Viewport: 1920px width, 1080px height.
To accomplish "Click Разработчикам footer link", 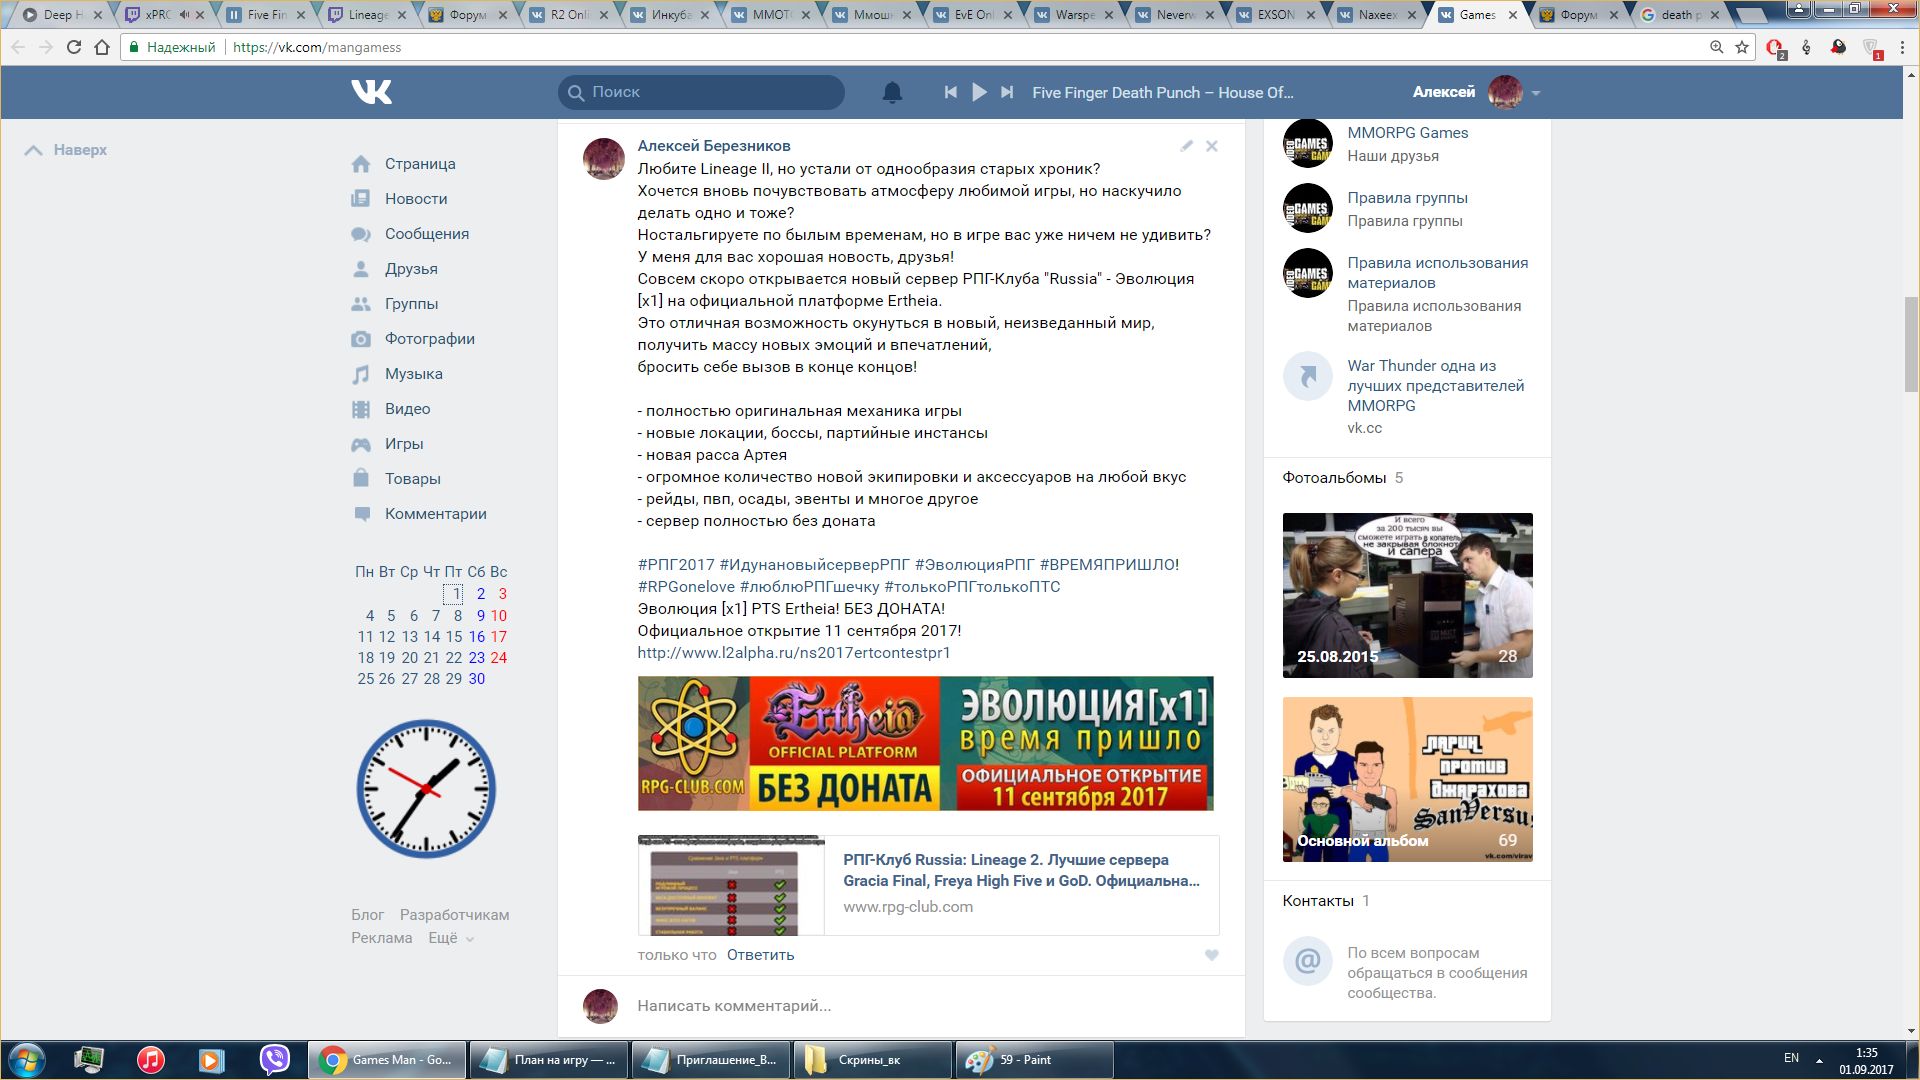I will pyautogui.click(x=454, y=915).
